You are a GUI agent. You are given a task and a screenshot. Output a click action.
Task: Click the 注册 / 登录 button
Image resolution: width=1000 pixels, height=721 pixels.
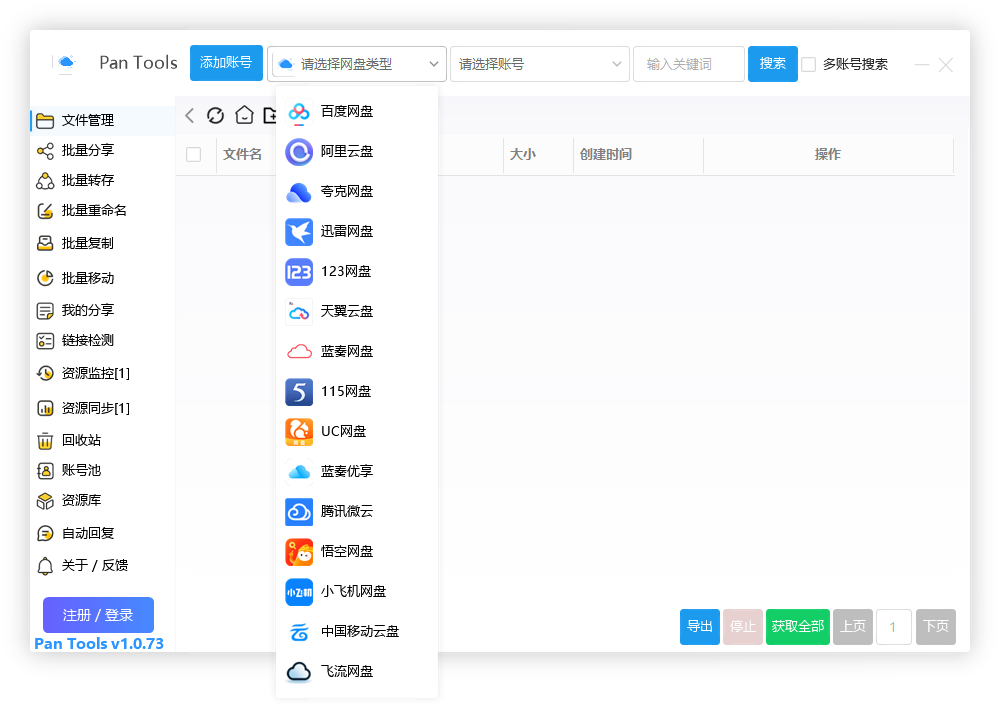coord(98,614)
